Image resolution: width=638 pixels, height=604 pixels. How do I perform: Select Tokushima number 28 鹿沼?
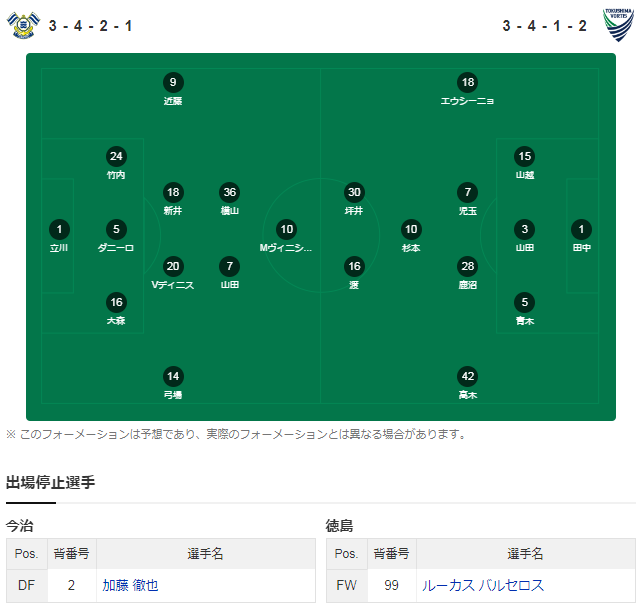pyautogui.click(x=468, y=273)
